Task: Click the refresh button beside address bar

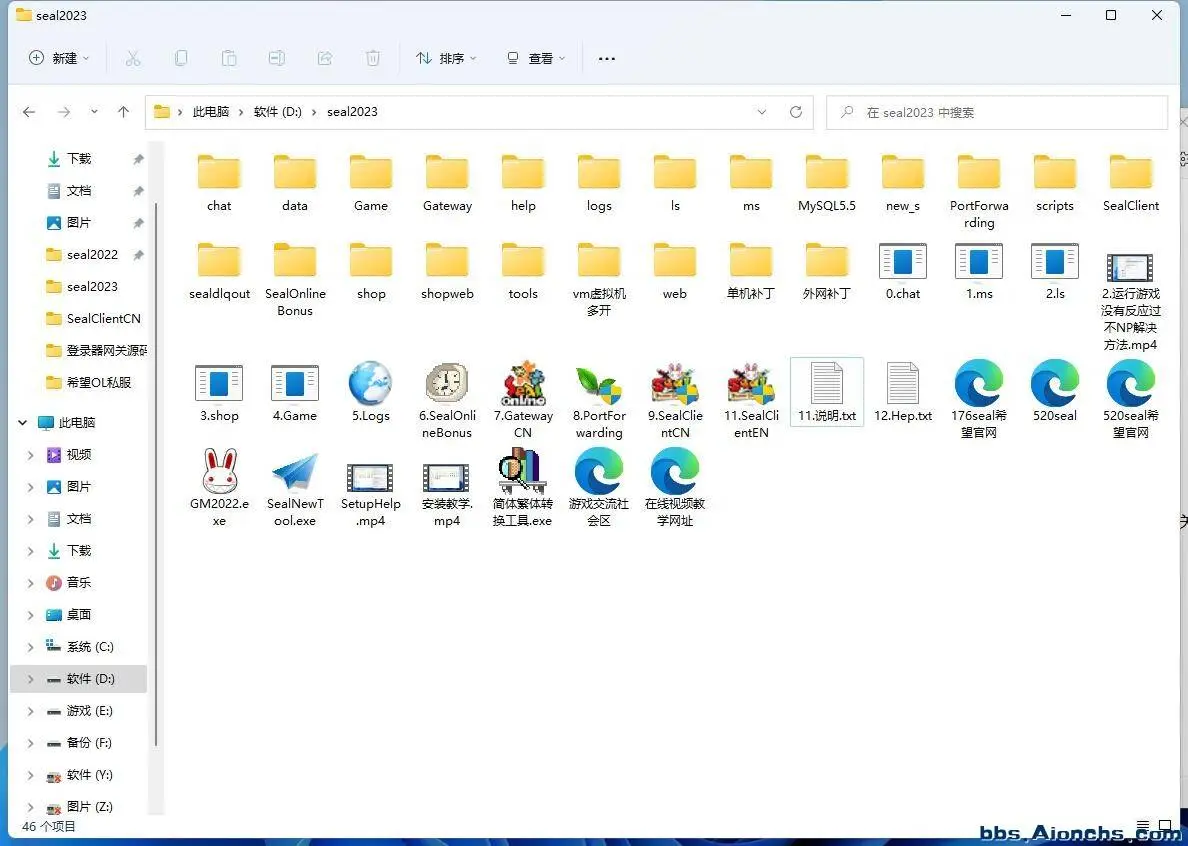Action: pos(796,112)
